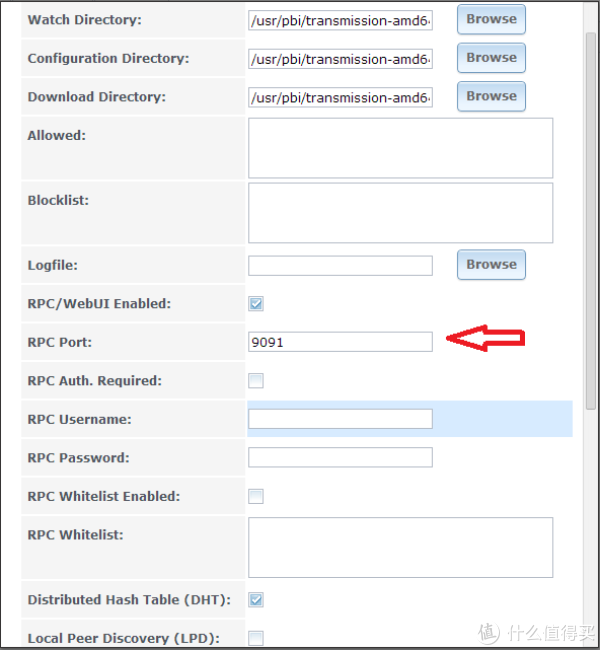Focus the Watch Directory path field

coord(340,20)
